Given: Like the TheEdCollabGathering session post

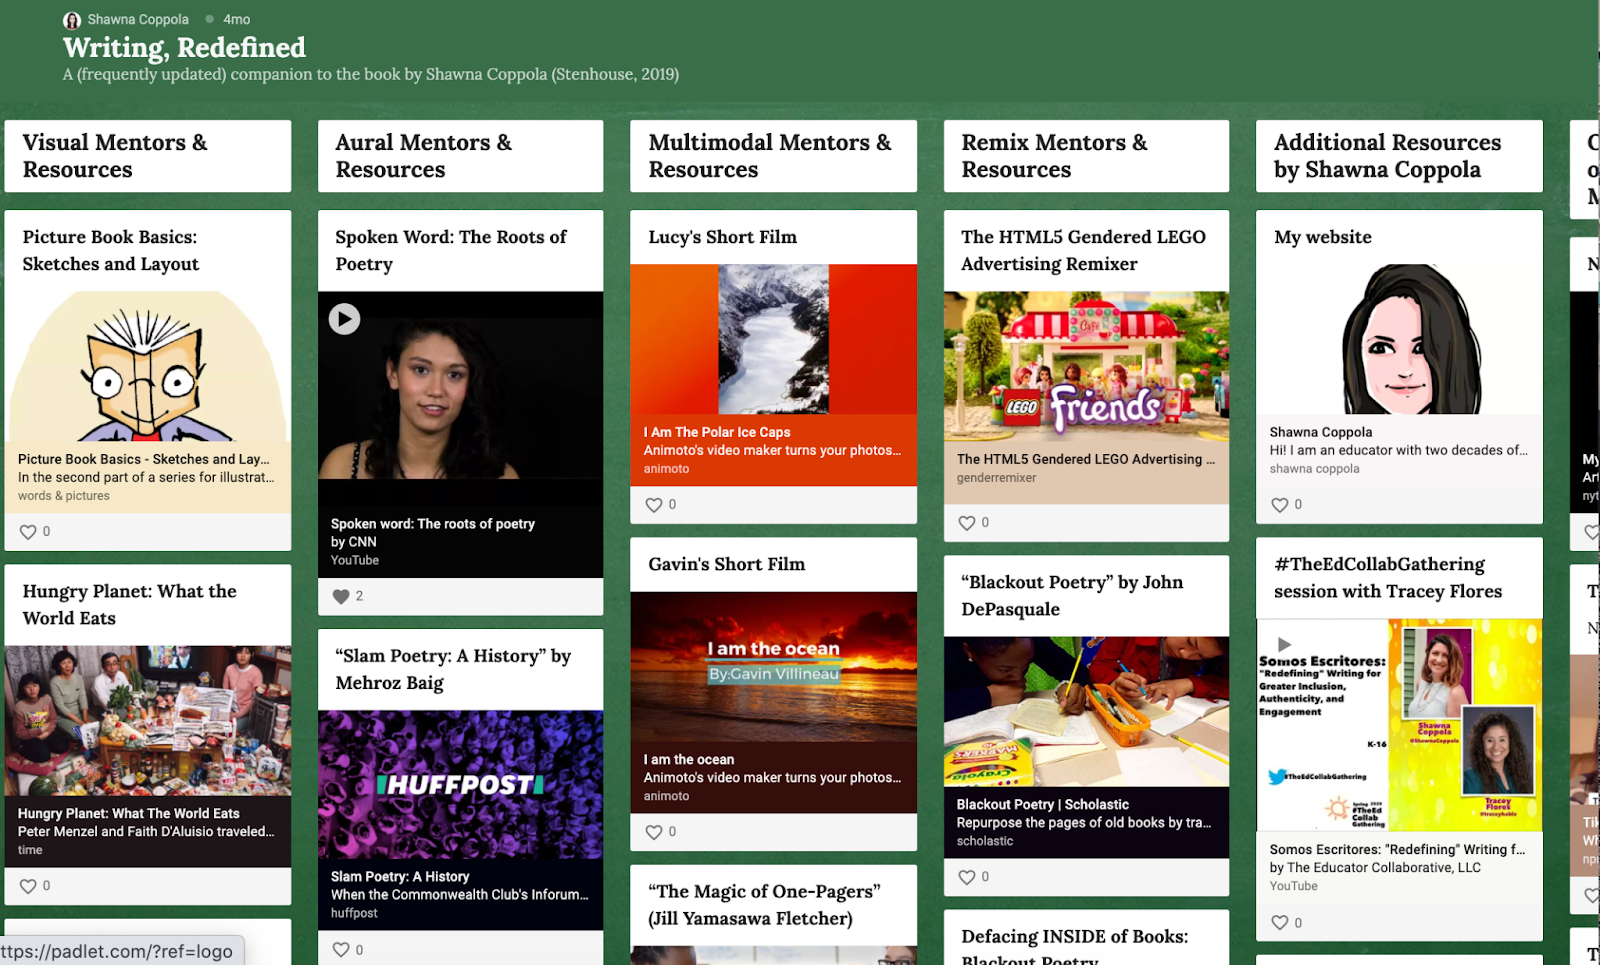Looking at the screenshot, I should coord(1280,923).
